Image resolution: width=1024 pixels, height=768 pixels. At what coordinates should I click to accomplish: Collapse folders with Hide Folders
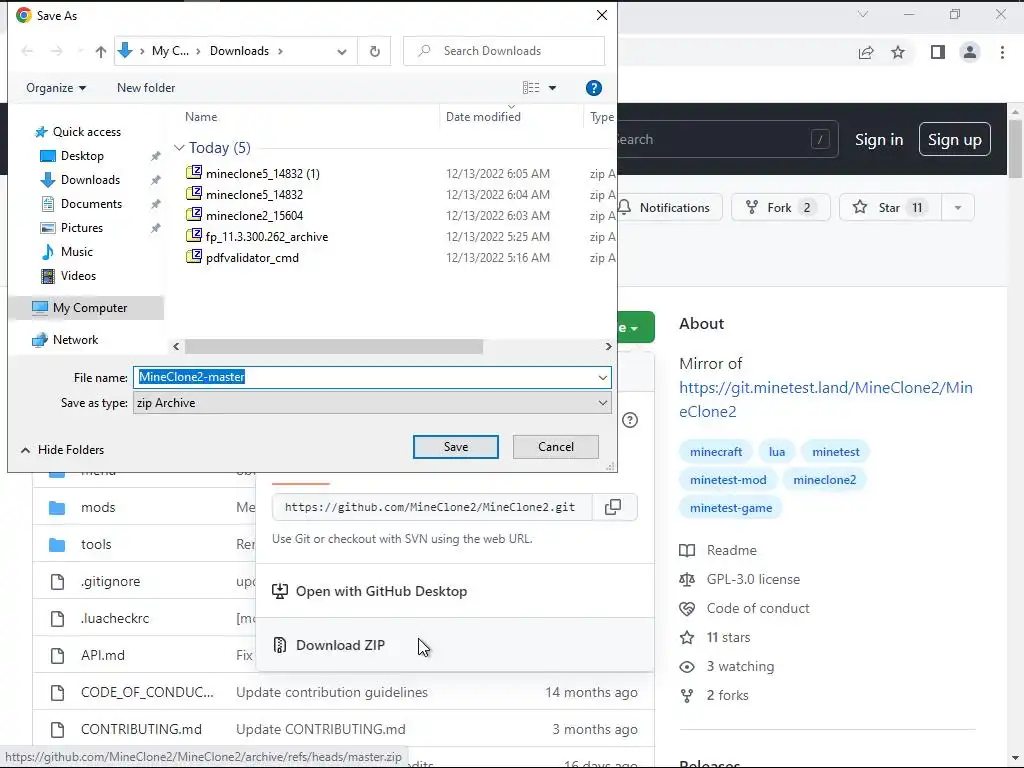(62, 450)
